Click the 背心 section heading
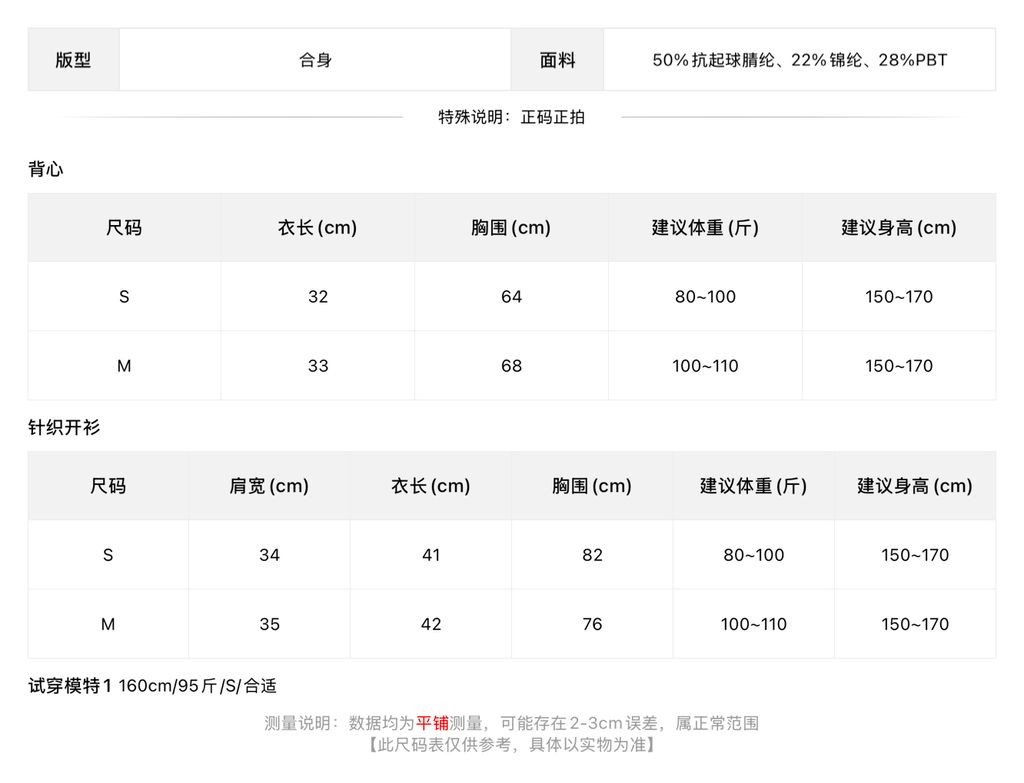This screenshot has width=1024, height=783. click(46, 169)
